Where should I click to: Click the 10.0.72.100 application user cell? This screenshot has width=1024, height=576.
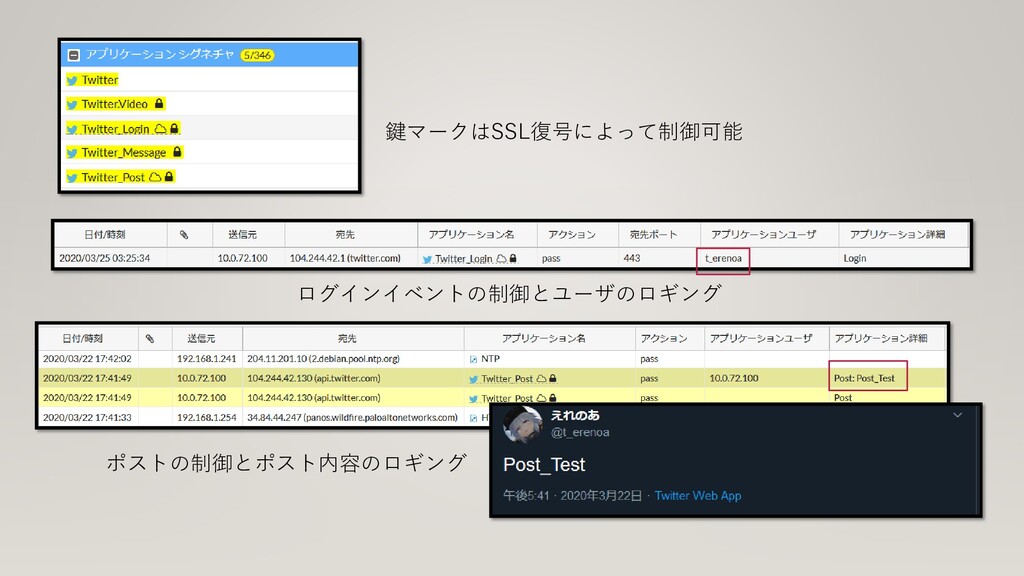(734, 378)
